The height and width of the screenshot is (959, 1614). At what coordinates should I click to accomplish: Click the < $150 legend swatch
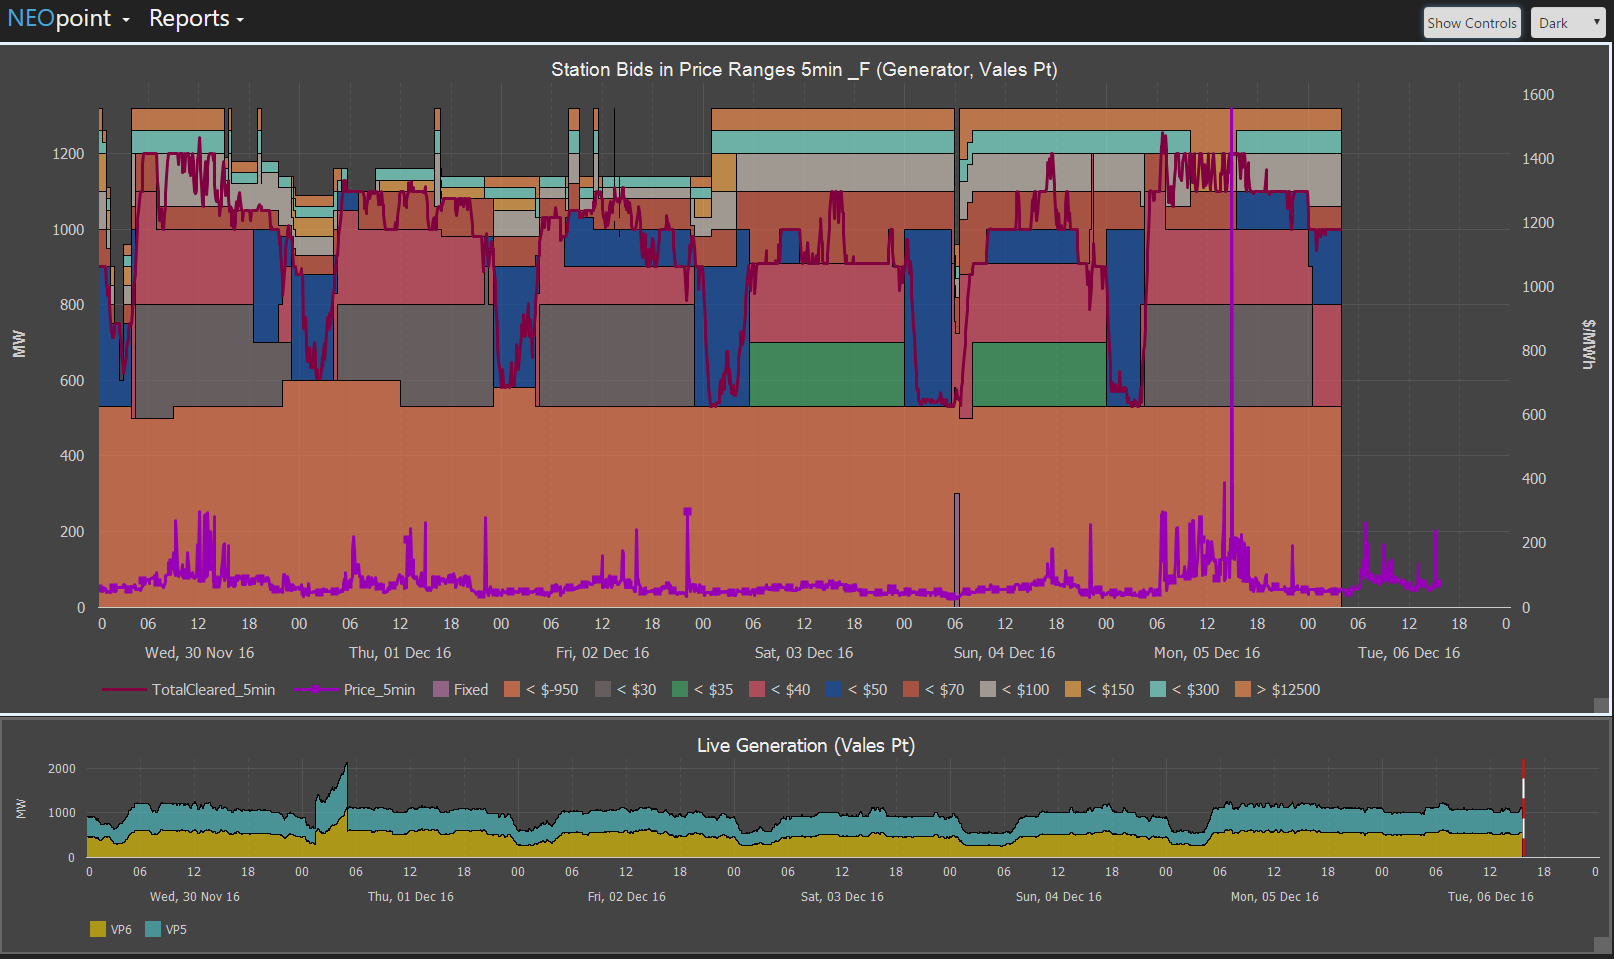1073,690
